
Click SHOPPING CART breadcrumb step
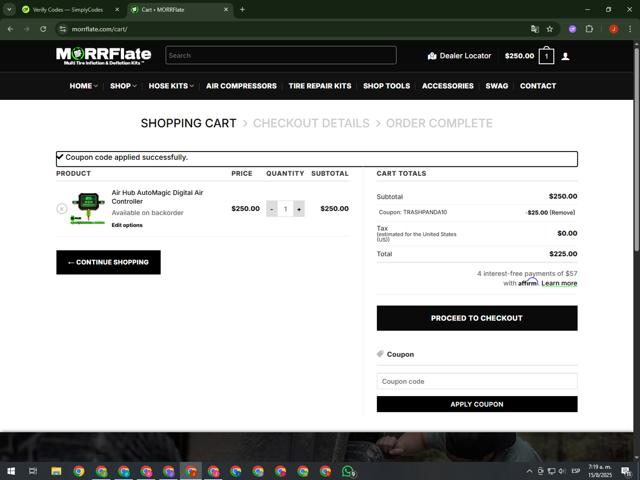click(x=188, y=123)
